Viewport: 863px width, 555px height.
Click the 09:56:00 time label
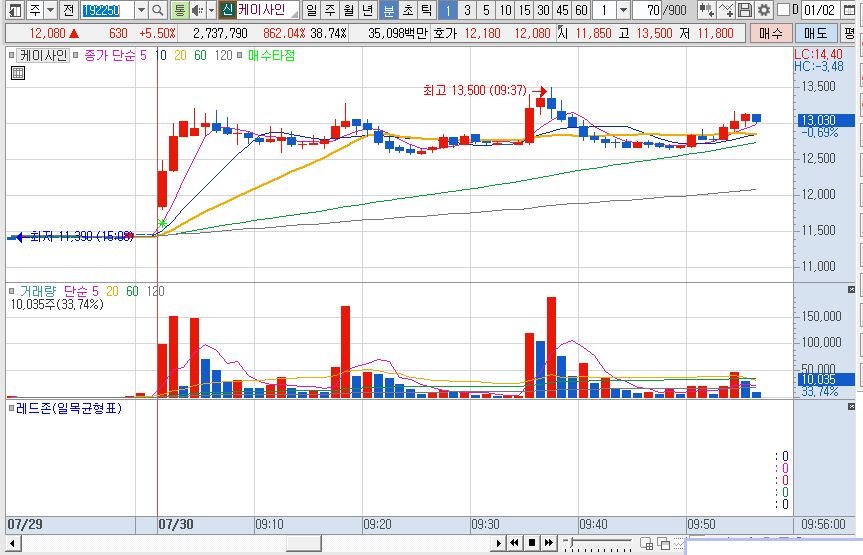823,524
